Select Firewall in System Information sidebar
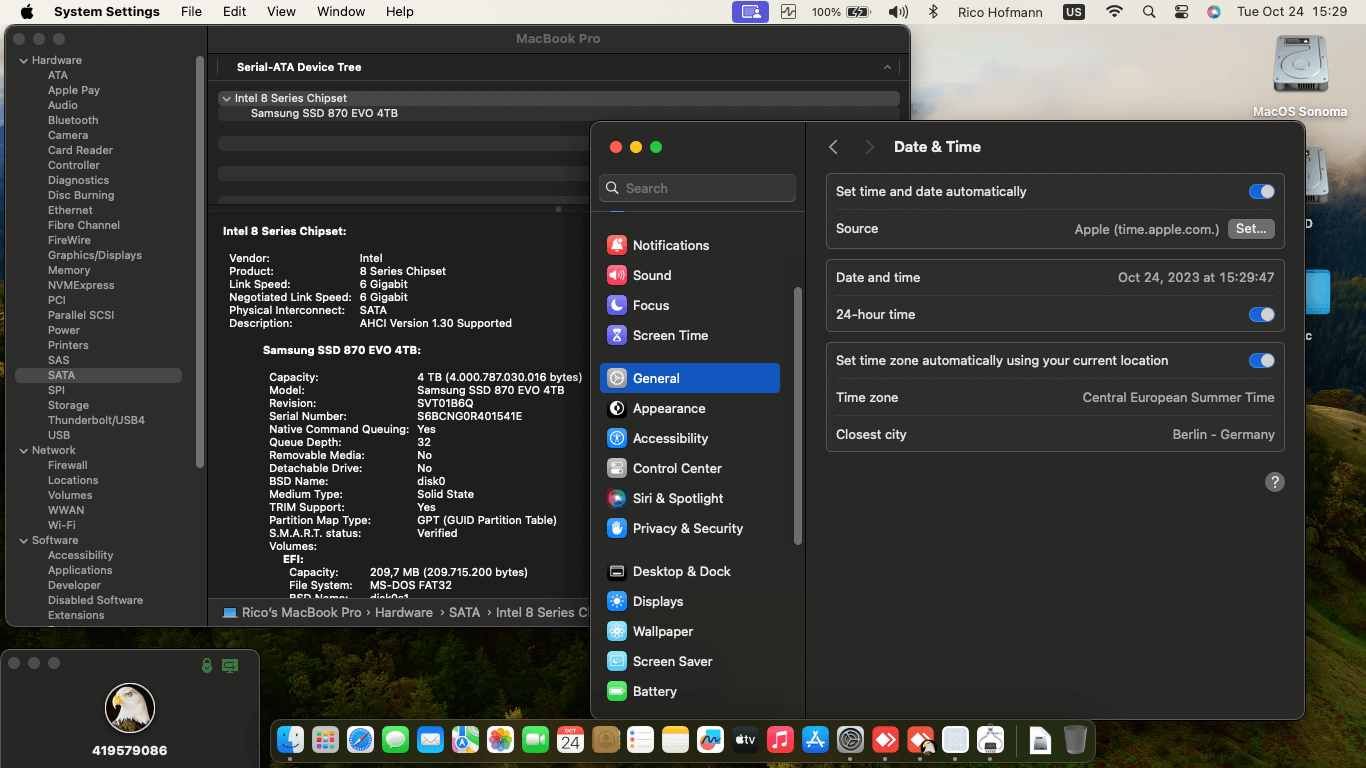The image size is (1366, 768). coord(68,465)
